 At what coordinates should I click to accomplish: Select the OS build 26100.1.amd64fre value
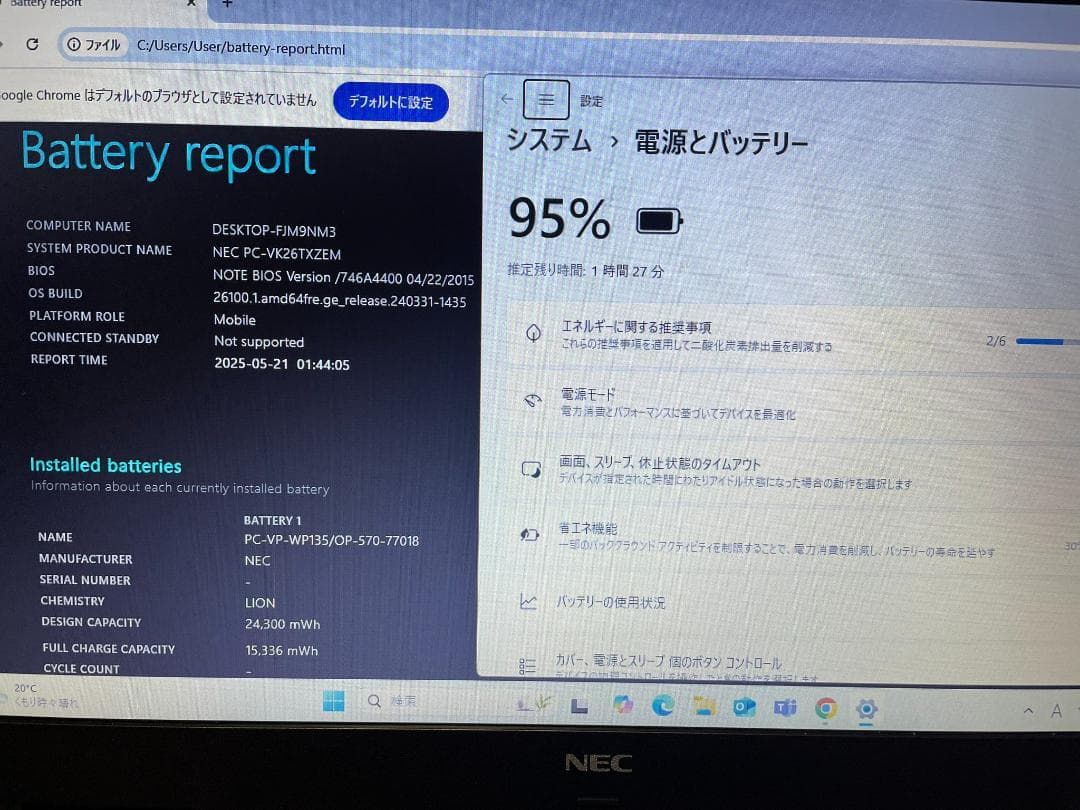click(x=340, y=300)
